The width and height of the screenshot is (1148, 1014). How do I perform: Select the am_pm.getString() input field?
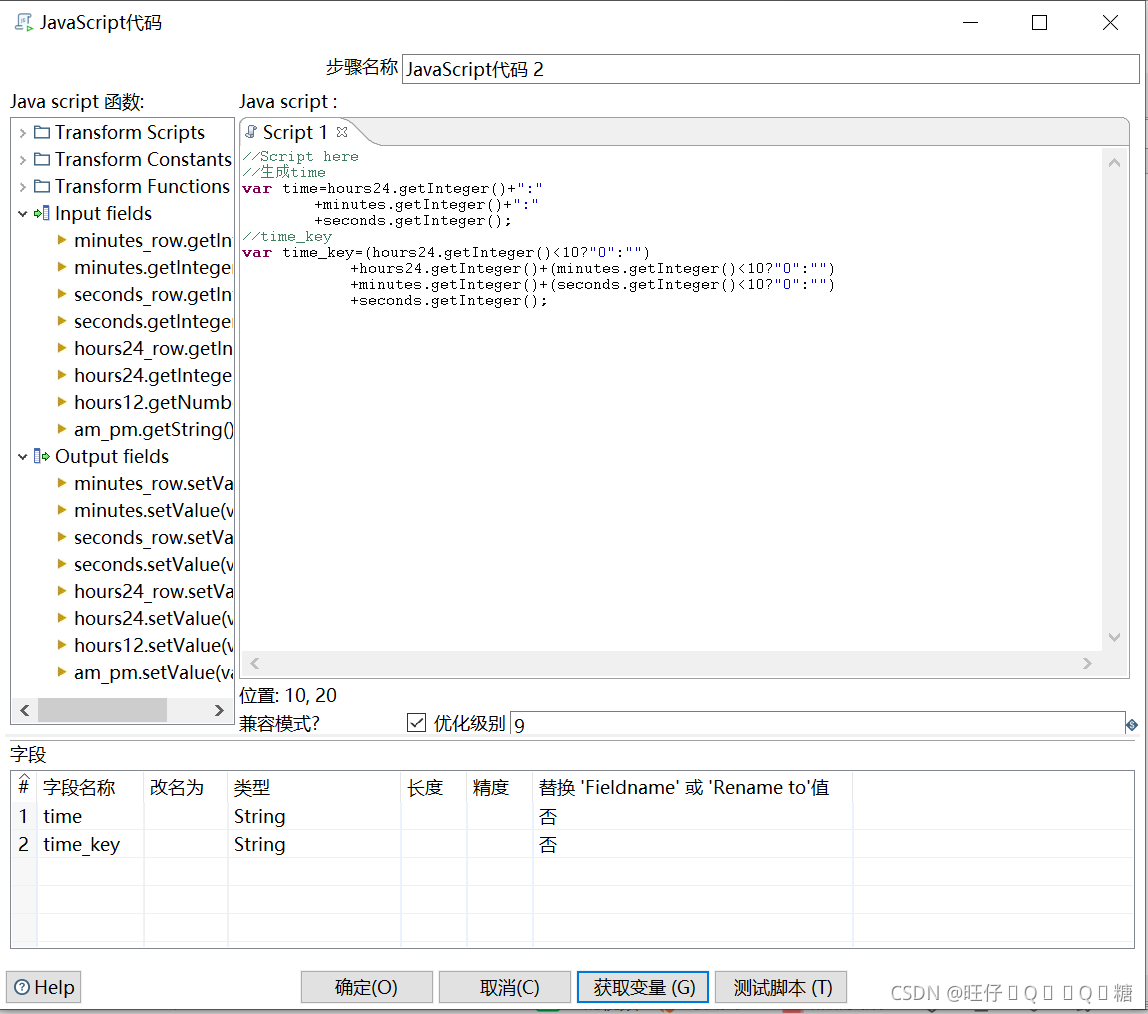click(x=153, y=430)
